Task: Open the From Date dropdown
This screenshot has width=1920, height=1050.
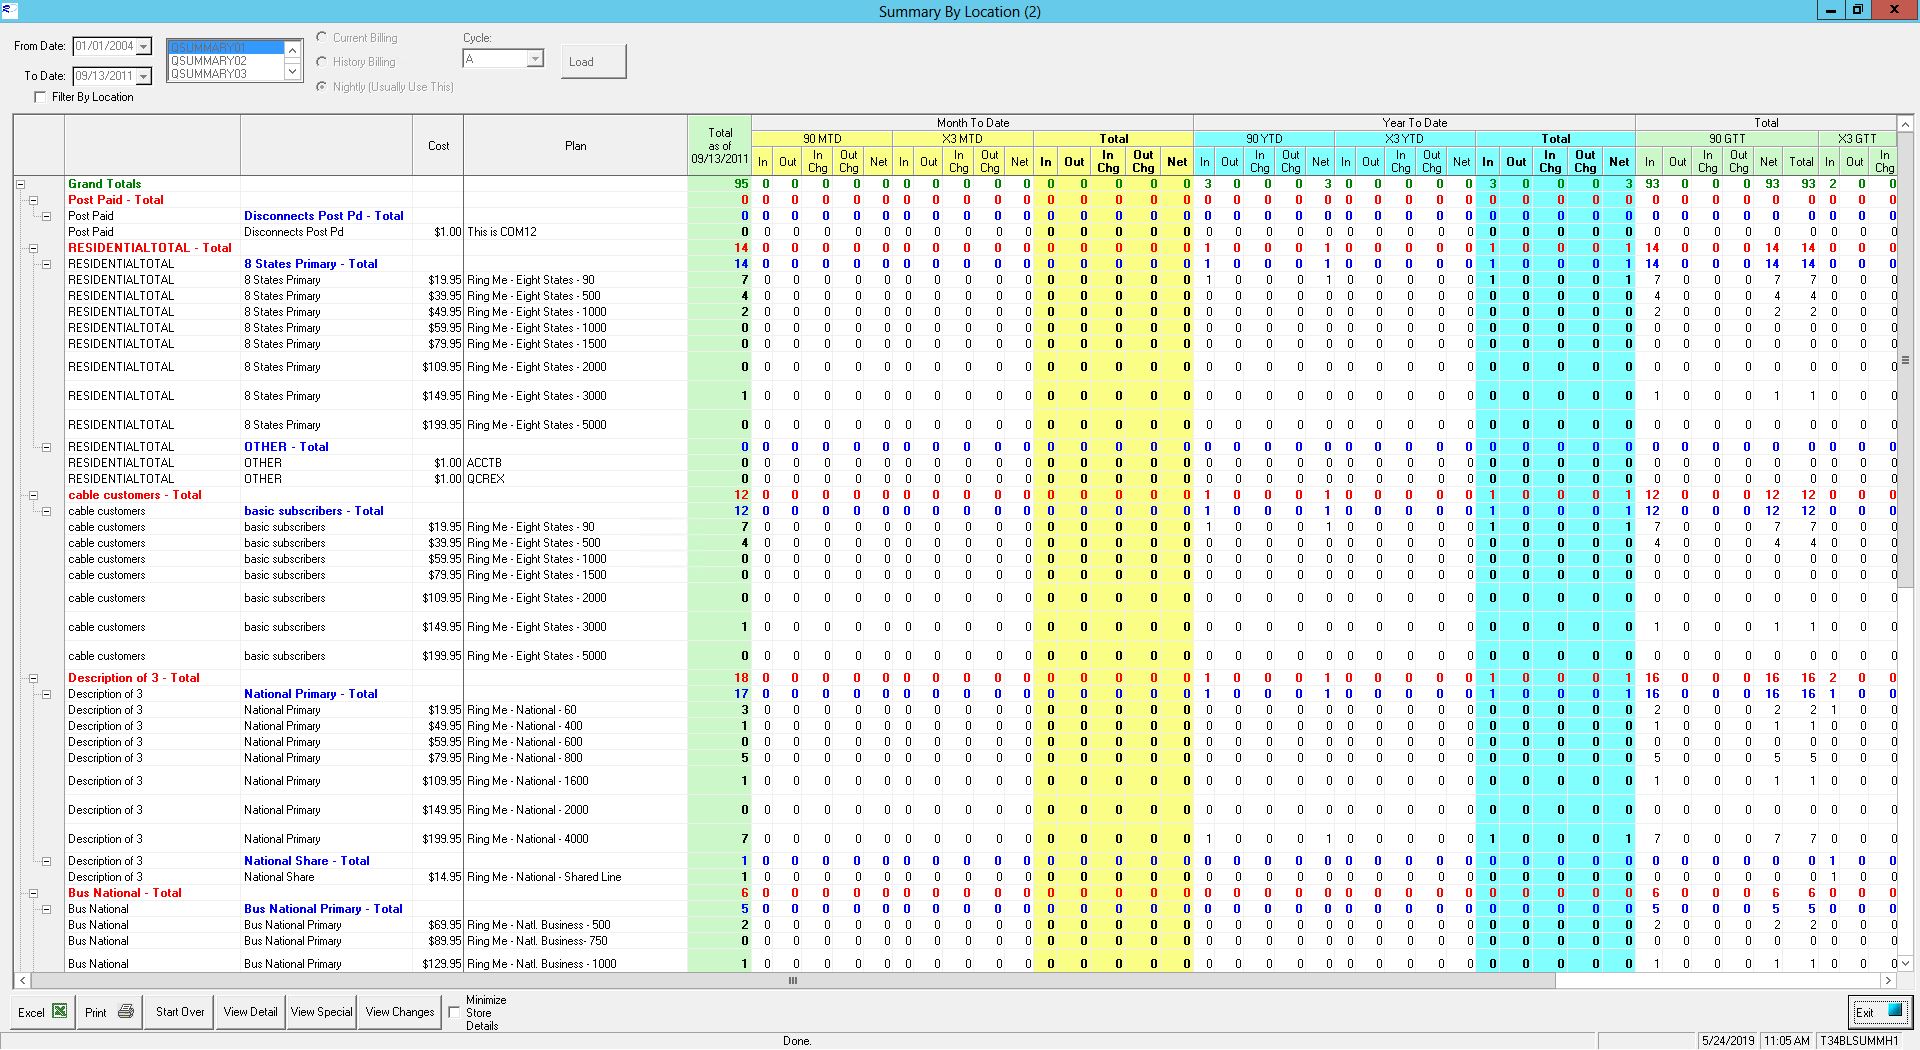Action: [144, 46]
